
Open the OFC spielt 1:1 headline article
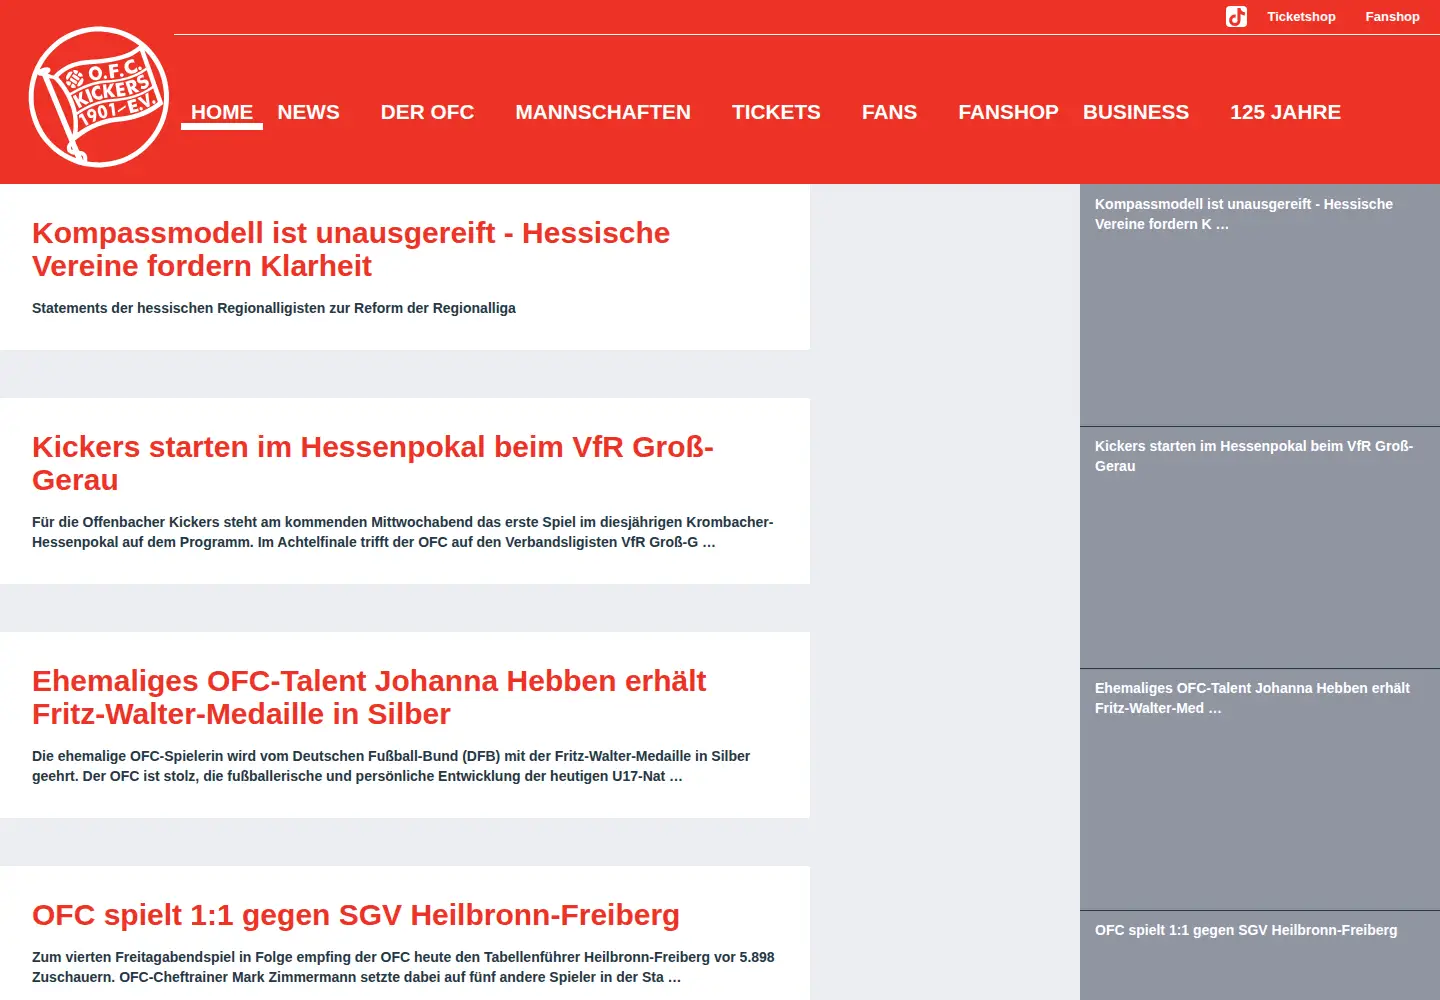point(356,915)
